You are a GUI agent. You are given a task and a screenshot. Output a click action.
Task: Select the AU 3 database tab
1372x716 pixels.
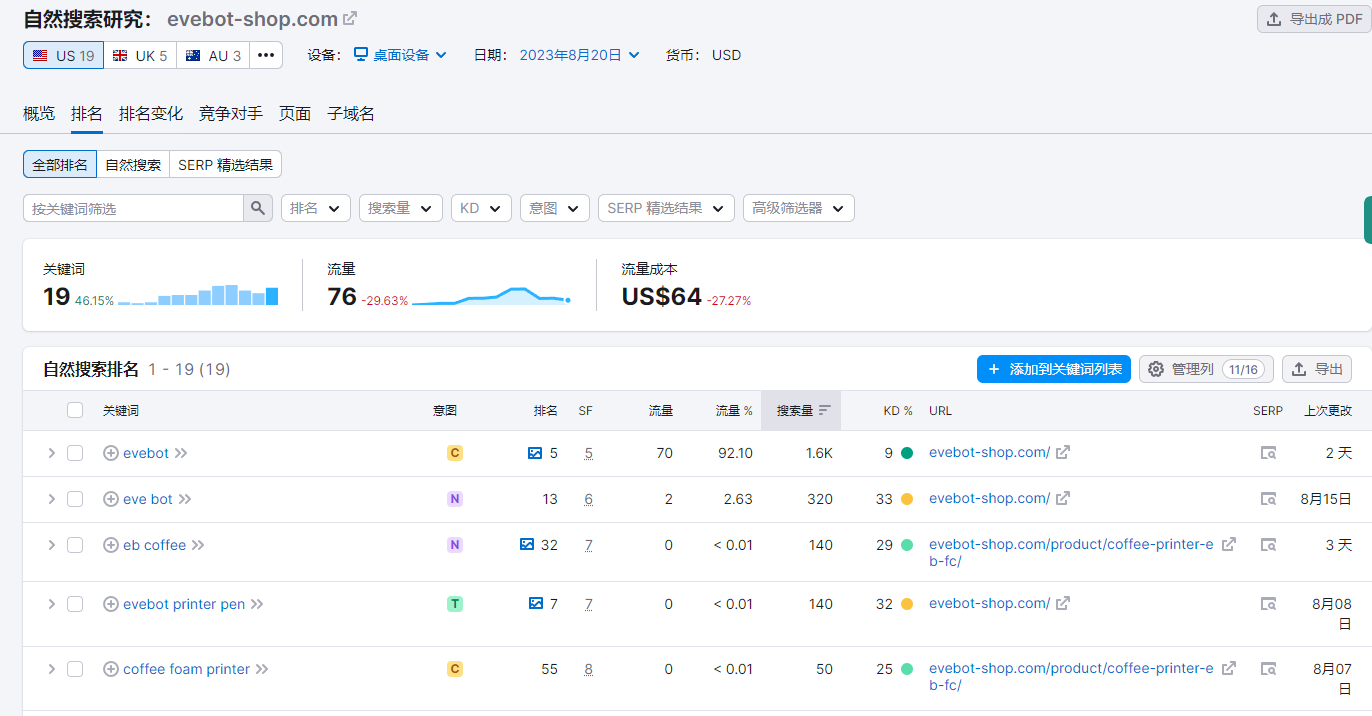pyautogui.click(x=213, y=55)
